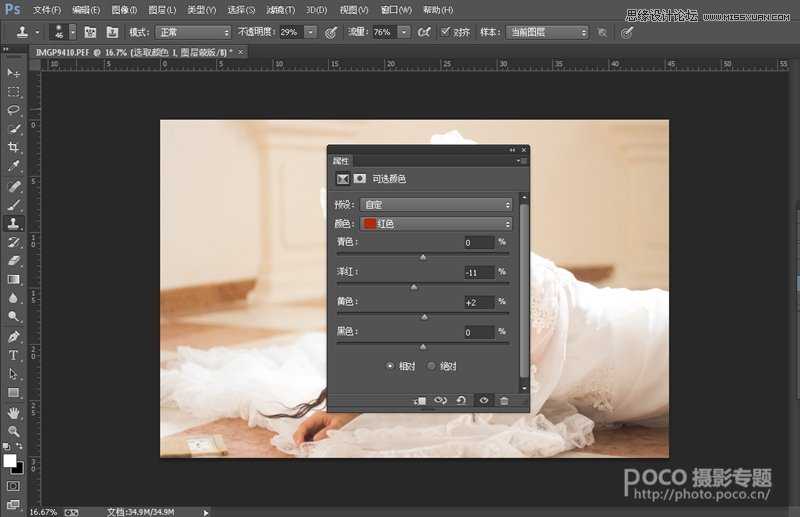
Task: Select the Hand tool
Action: (14, 412)
